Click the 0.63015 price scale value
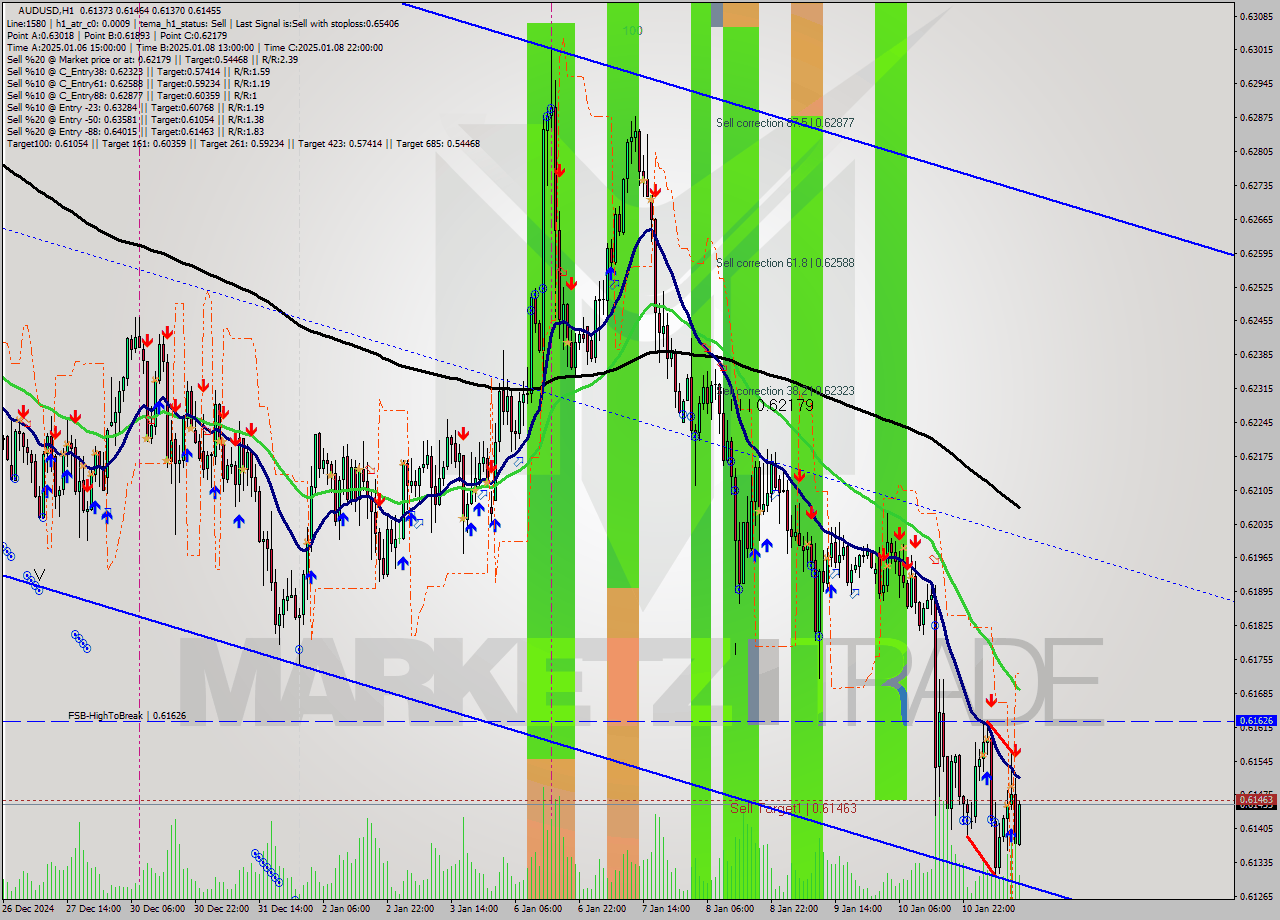Image resolution: width=1280 pixels, height=920 pixels. 1256,50
